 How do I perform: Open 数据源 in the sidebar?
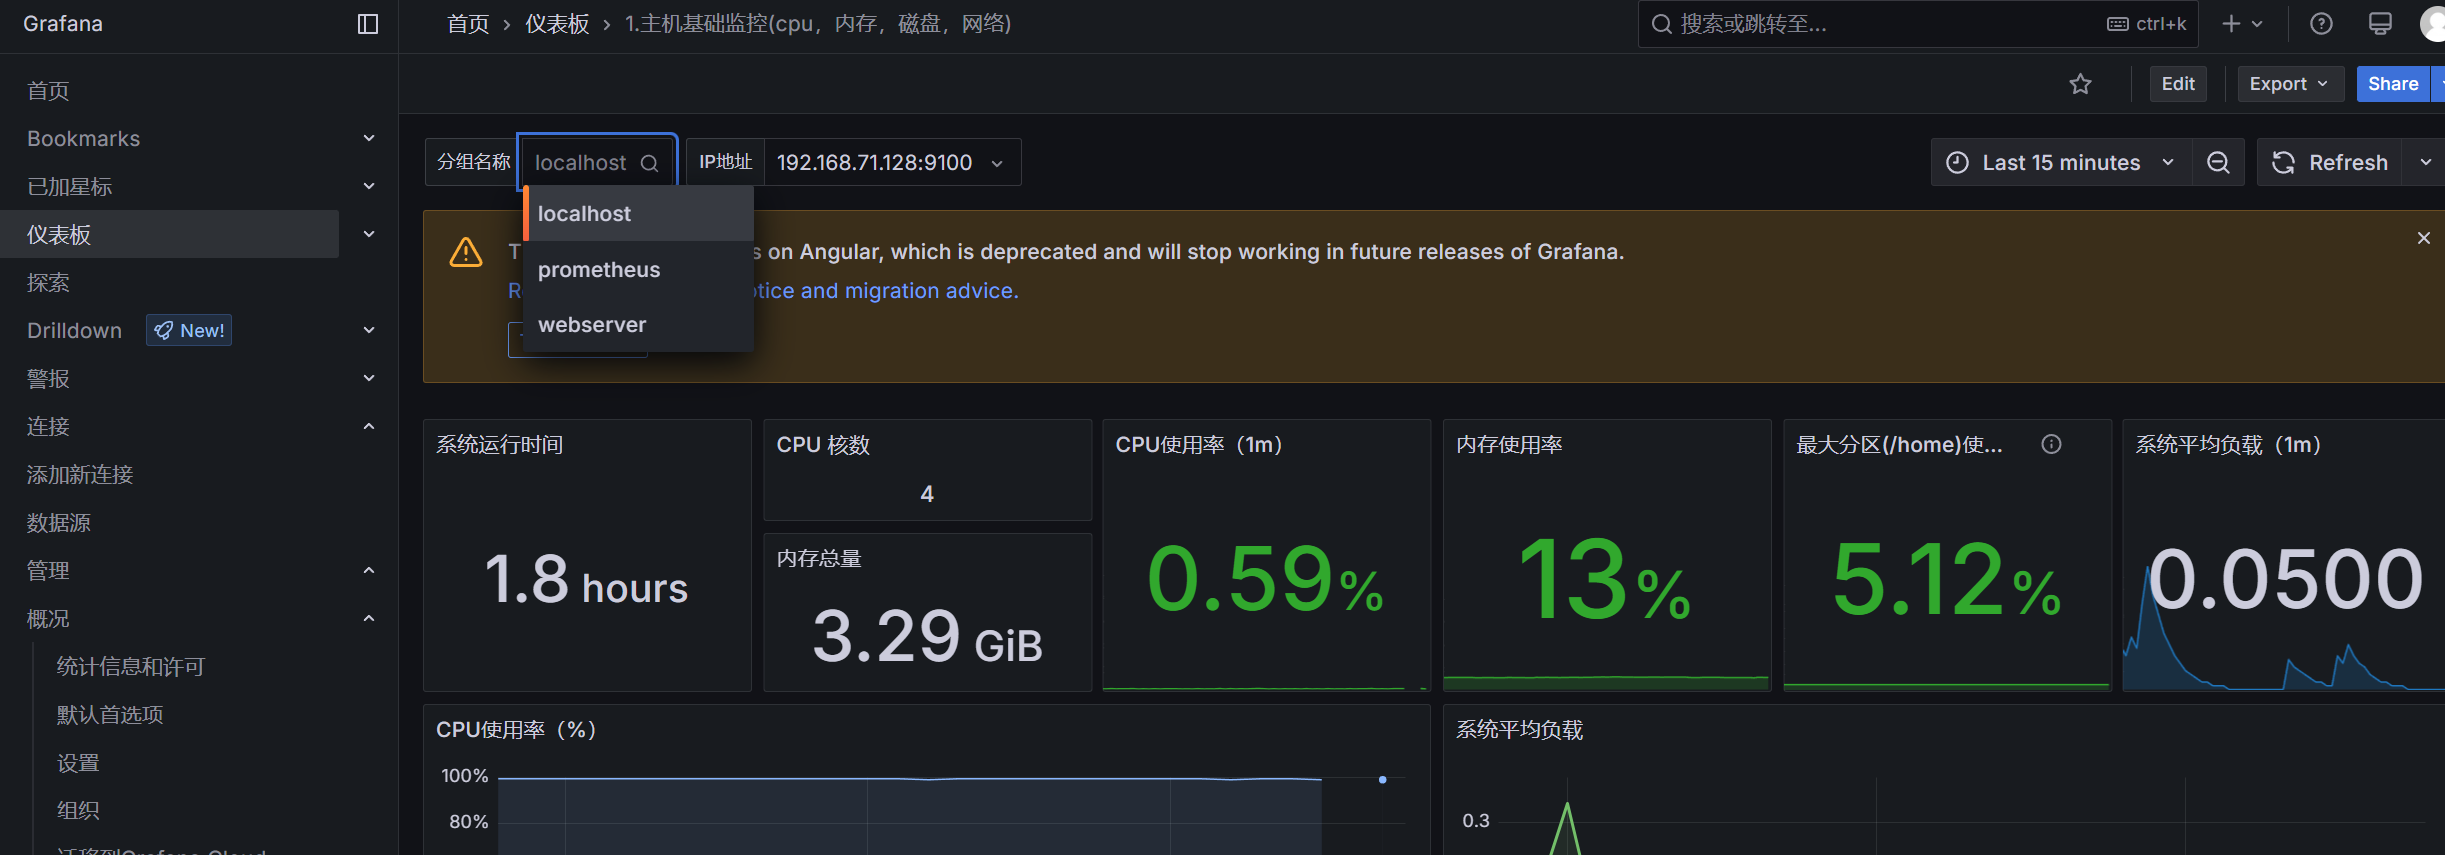(59, 522)
